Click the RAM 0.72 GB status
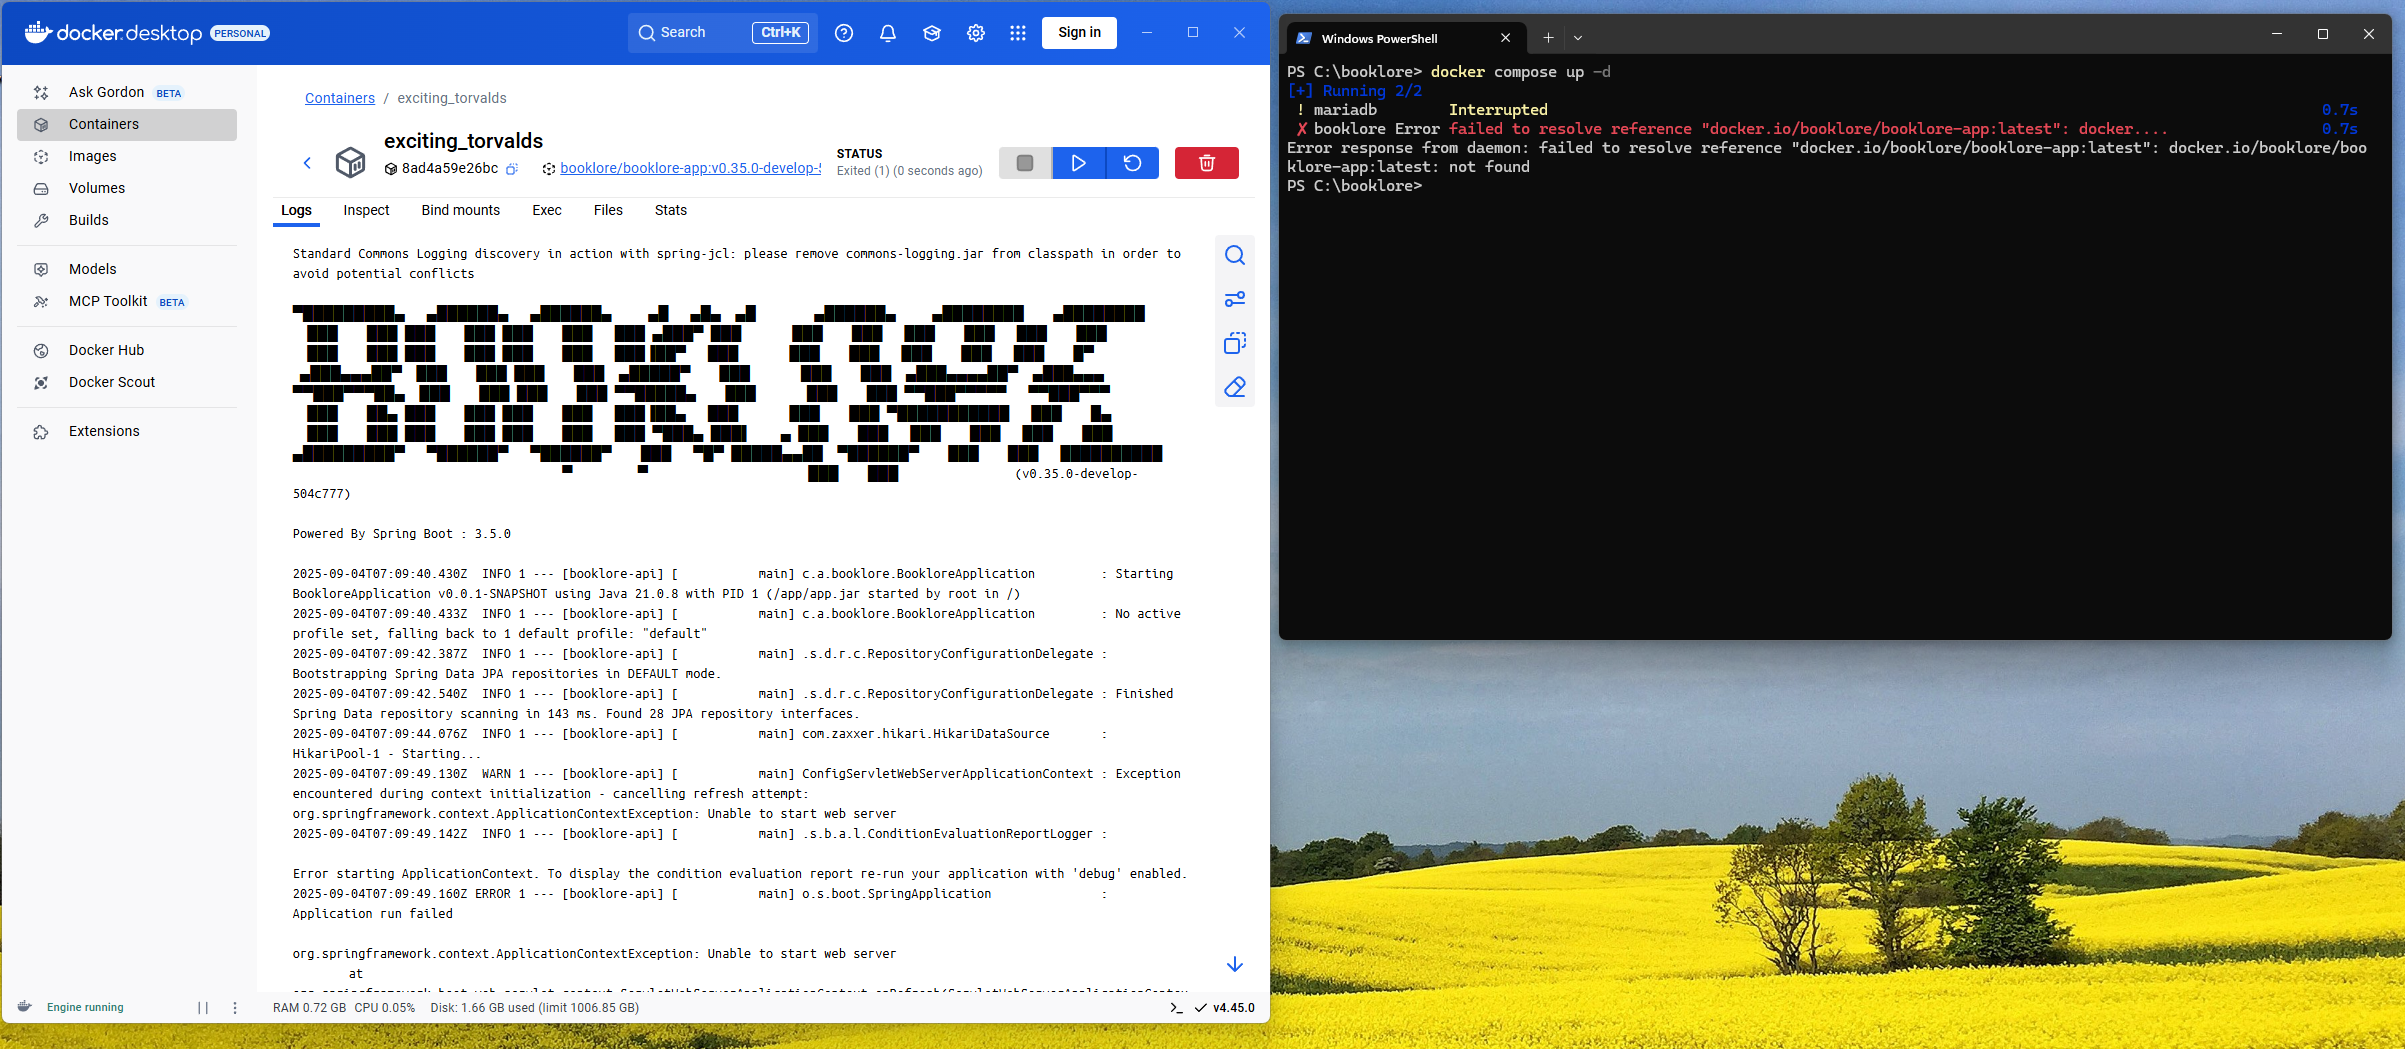The width and height of the screenshot is (2405, 1049). pyautogui.click(x=310, y=1008)
